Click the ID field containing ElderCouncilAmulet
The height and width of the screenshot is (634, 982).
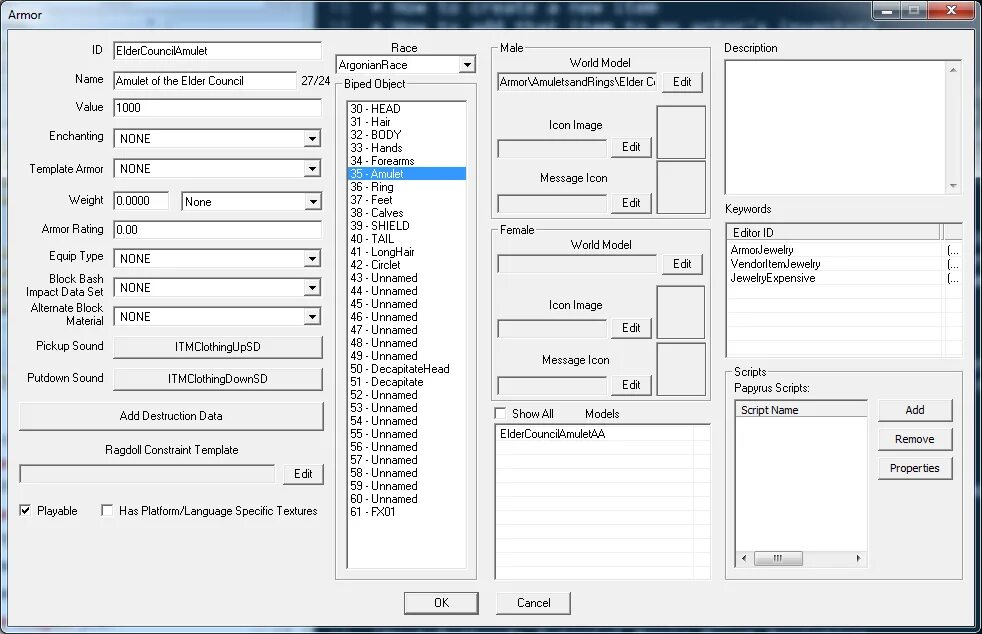(217, 51)
